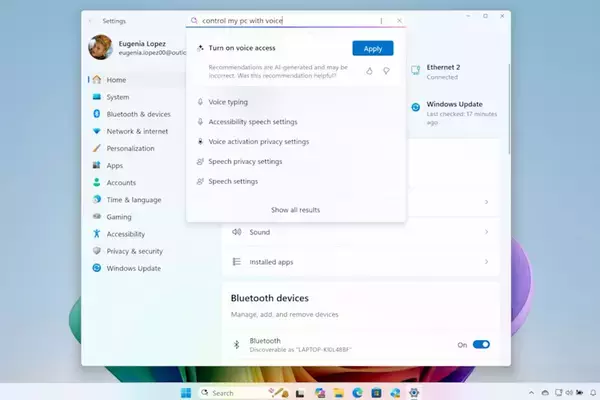Launch Microsoft Edge from the taskbar
Image resolution: width=600 pixels, height=400 pixels.
point(357,393)
